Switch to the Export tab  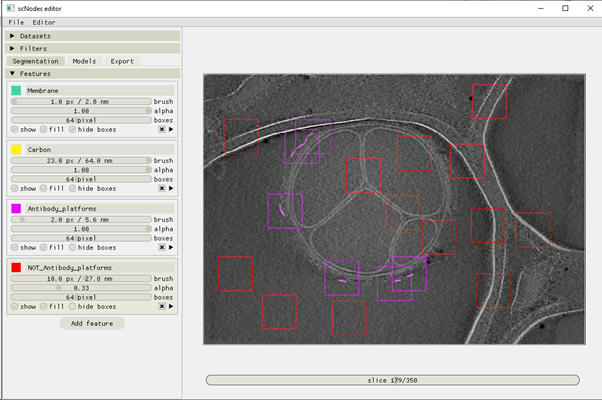(122, 61)
